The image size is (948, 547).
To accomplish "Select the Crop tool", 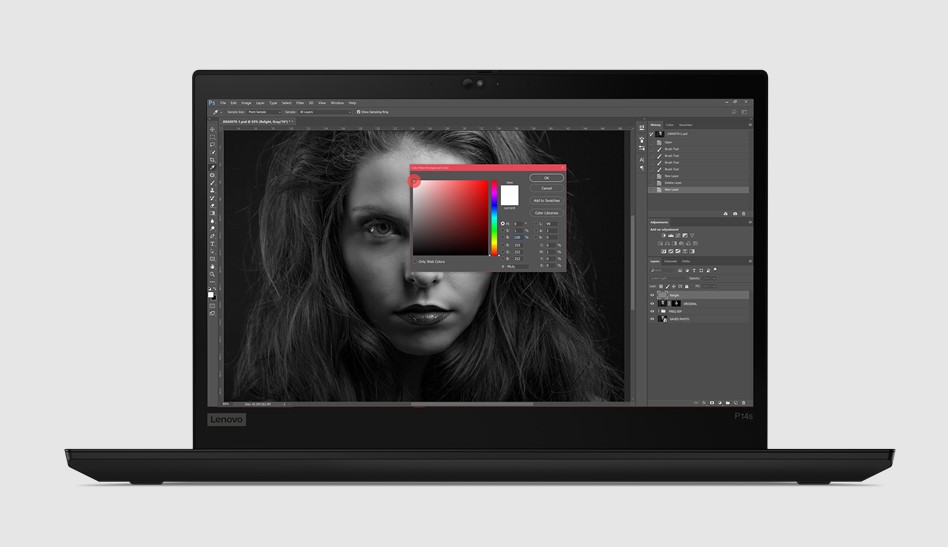I will point(212,160).
